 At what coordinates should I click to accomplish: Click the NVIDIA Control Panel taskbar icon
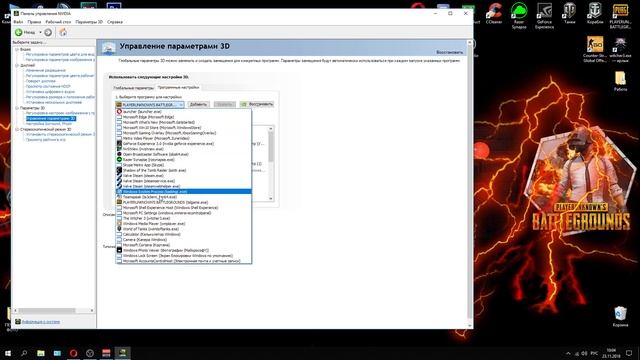click(x=122, y=353)
